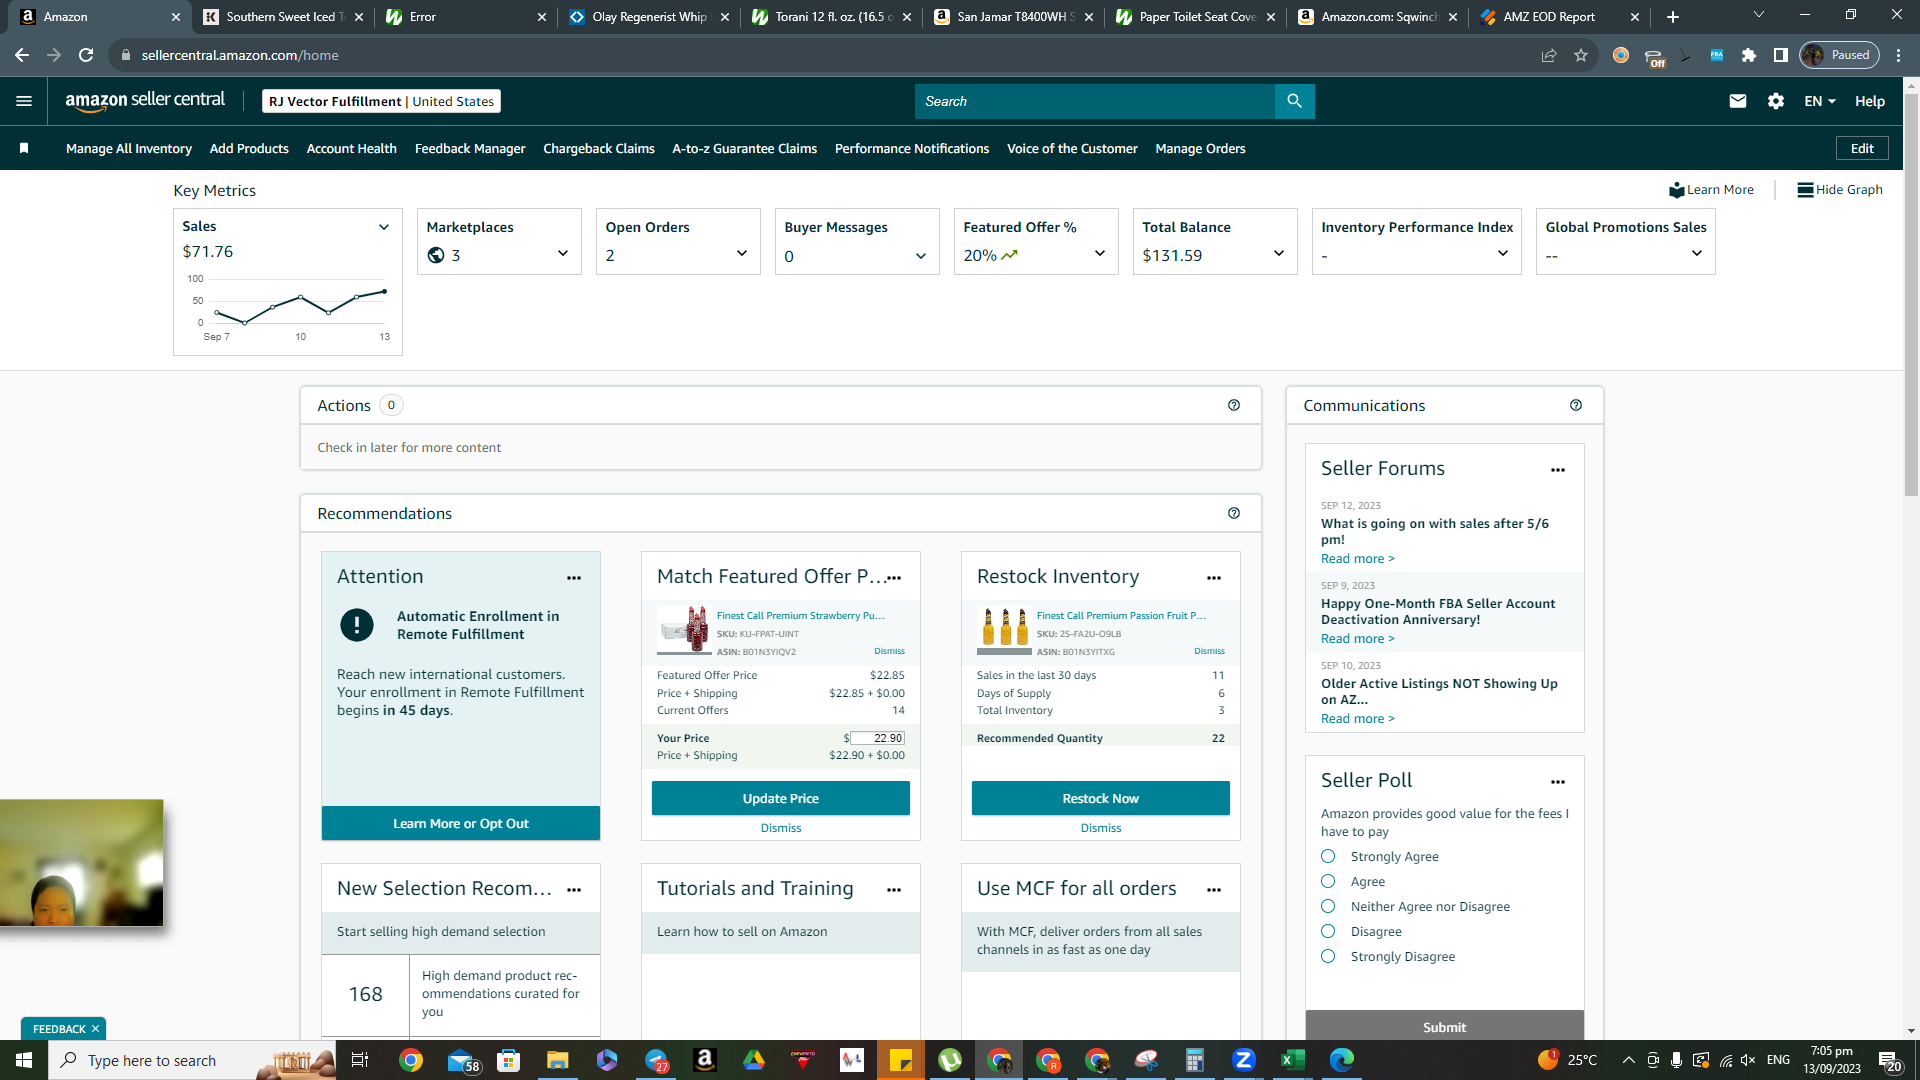The height and width of the screenshot is (1080, 1920).
Task: Open Voice of the Customer page
Action: [x=1072, y=148]
